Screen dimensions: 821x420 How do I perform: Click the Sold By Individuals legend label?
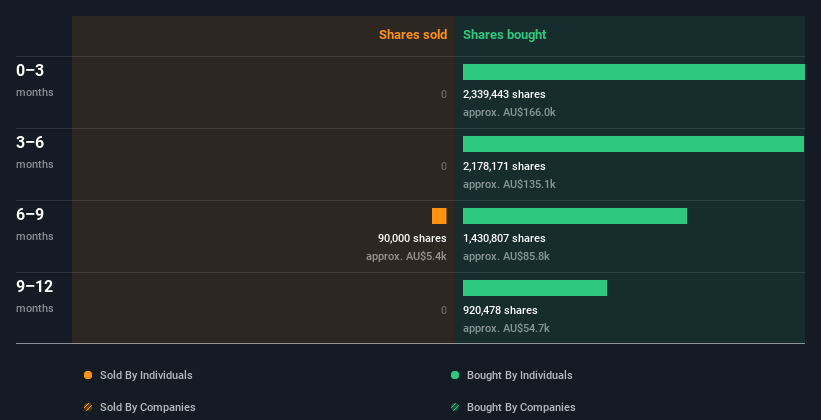146,375
